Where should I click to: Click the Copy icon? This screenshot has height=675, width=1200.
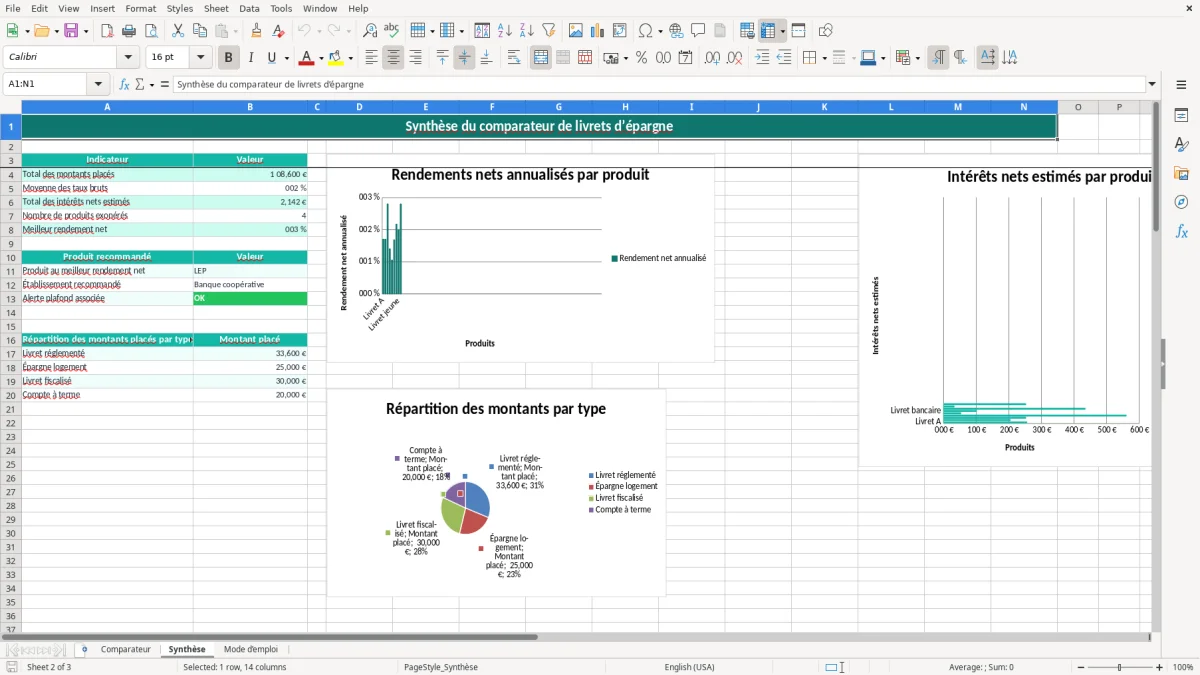click(199, 31)
